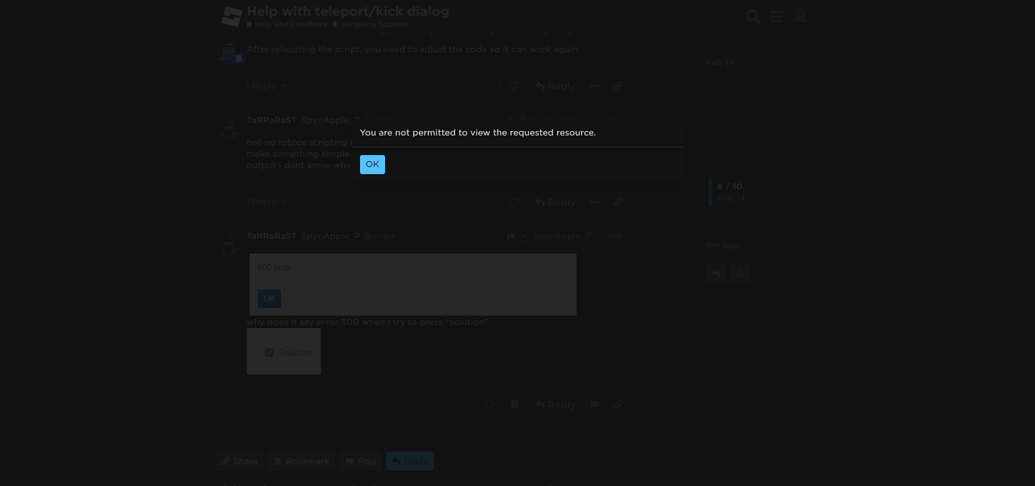1035x486 pixels.
Task: Expand 1 Reply under the hell no roblox post
Action: click(x=267, y=202)
